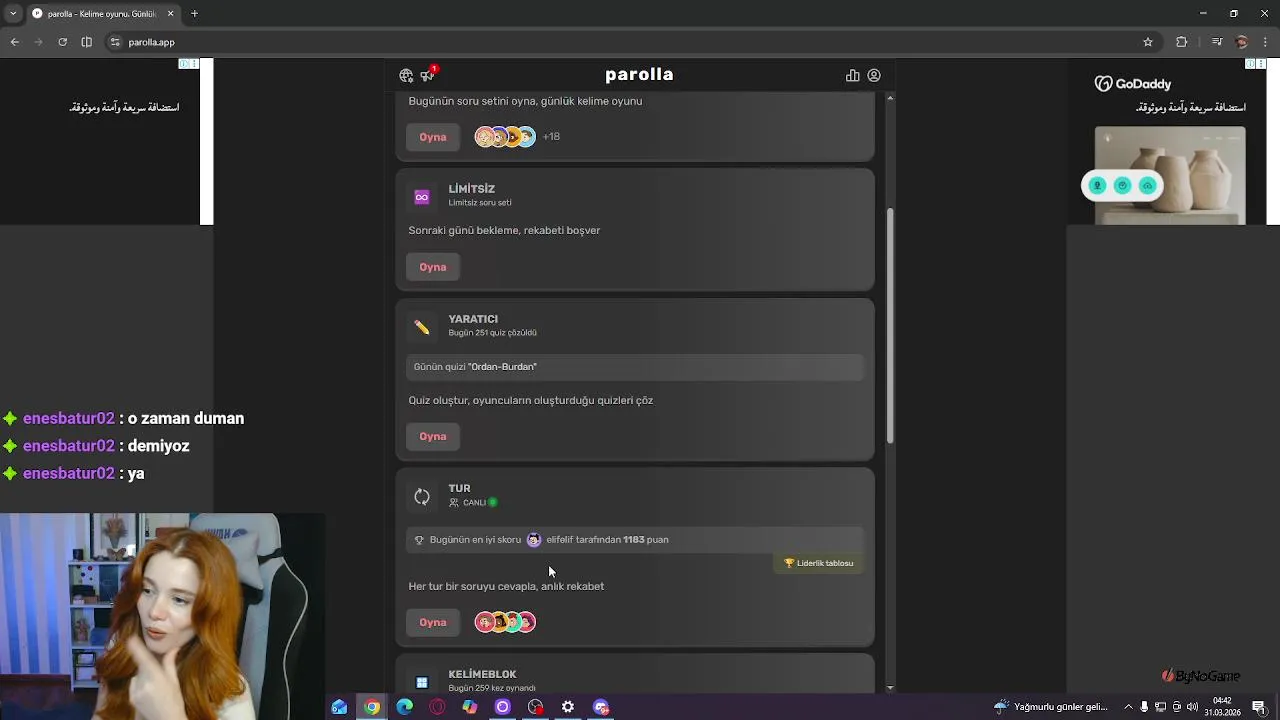Open Opera browser in taskbar
The image size is (1280, 720).
pyautogui.click(x=437, y=707)
